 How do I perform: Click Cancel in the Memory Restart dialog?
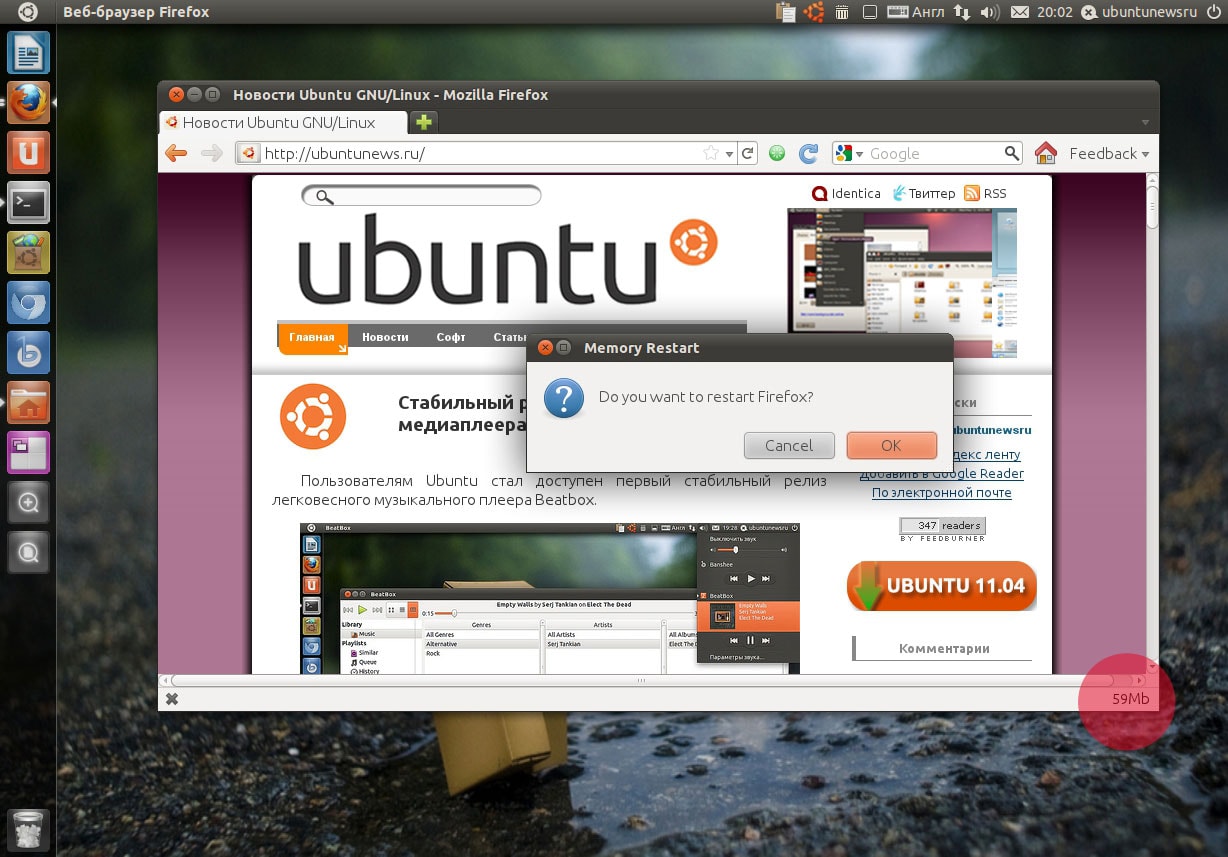[x=789, y=445]
